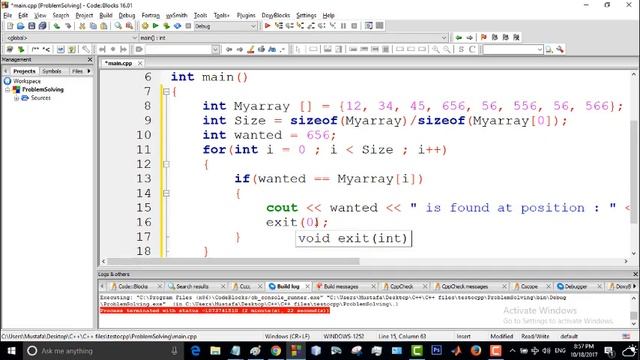
Task: Open Find using the magnifier icon
Action: (118, 26)
